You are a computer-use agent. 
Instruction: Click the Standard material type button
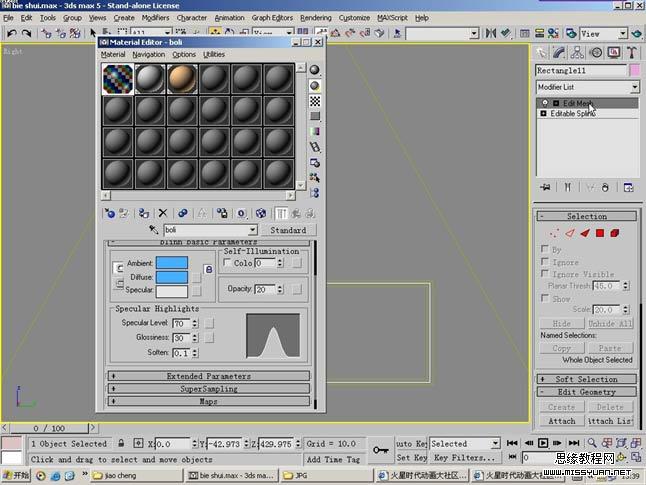pos(288,230)
